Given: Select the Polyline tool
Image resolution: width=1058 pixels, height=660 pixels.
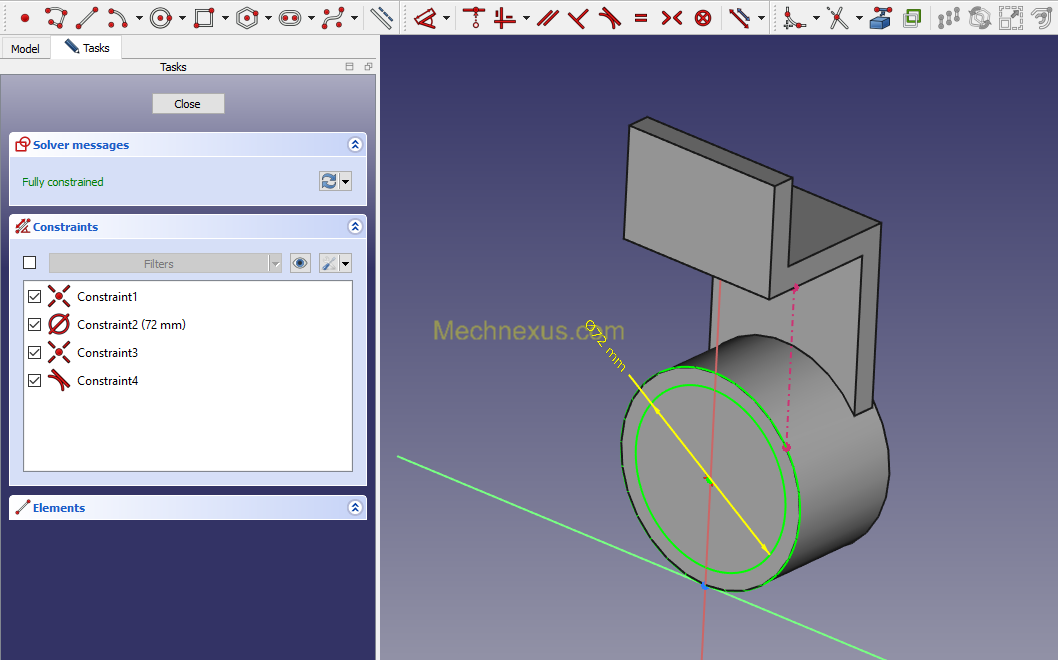Looking at the screenshot, I should (x=56, y=17).
